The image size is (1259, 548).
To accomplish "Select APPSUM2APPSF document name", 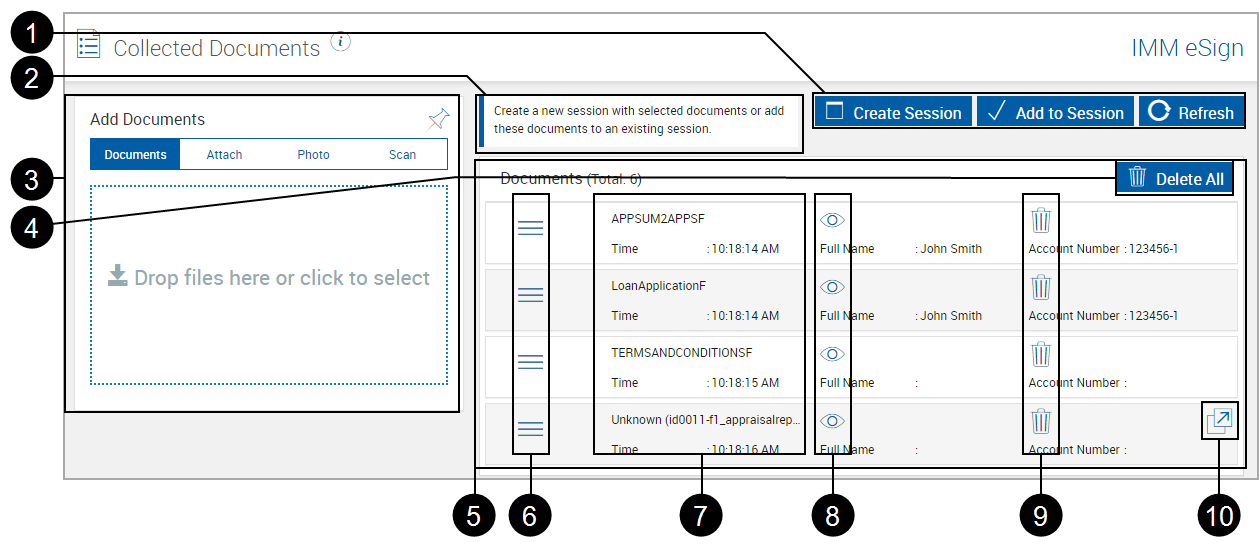I will [x=659, y=219].
